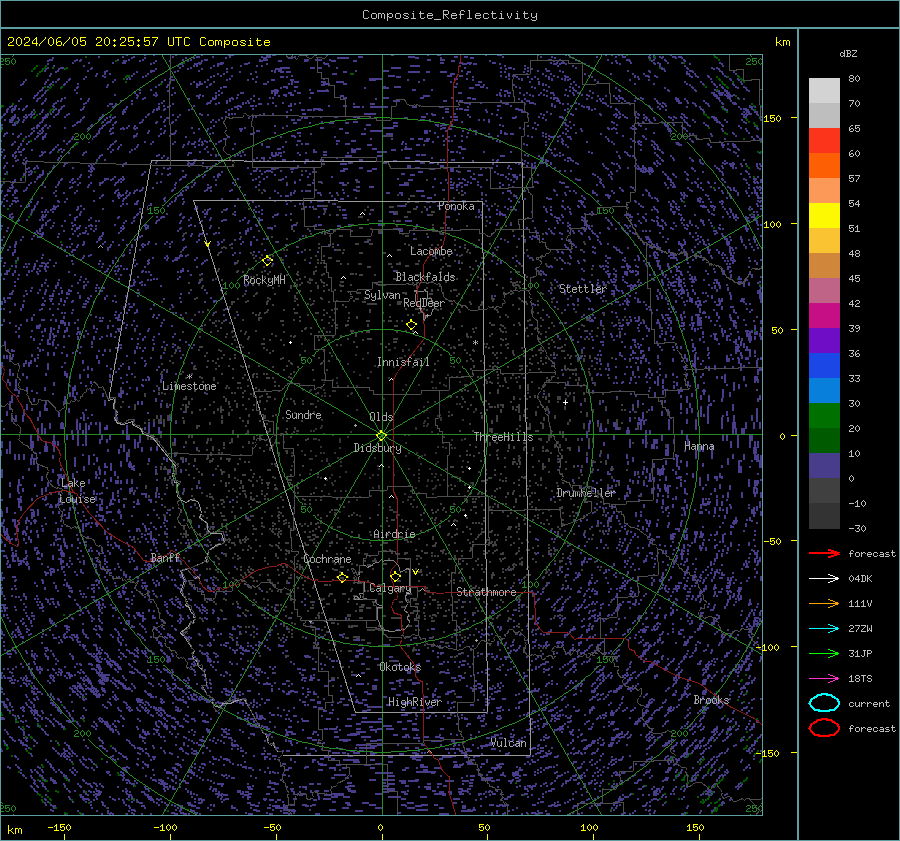Click the yellow diamond marker below Cochrane
900x841 pixels.
(x=343, y=577)
